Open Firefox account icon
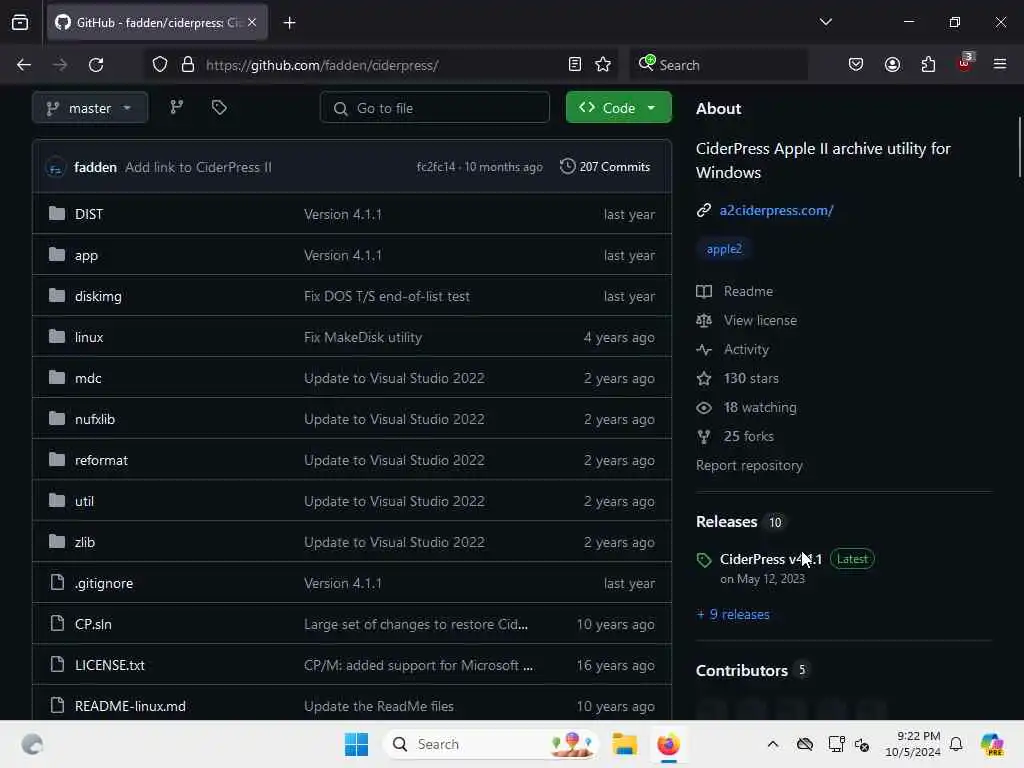Screen dimensions: 1024x768 (x=892, y=65)
